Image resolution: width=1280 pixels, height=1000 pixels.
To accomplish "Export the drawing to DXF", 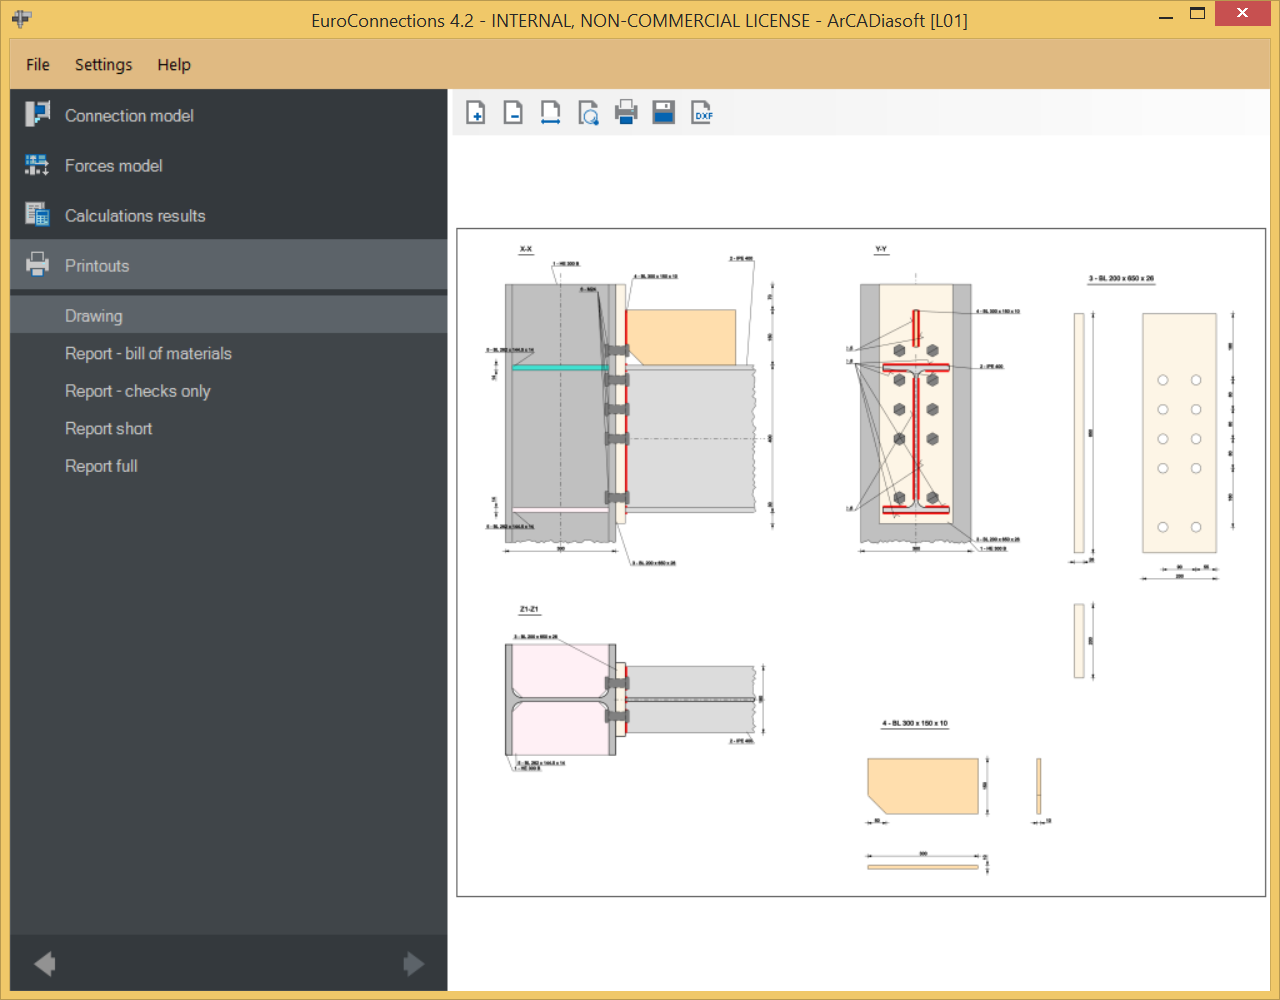I will (x=703, y=113).
